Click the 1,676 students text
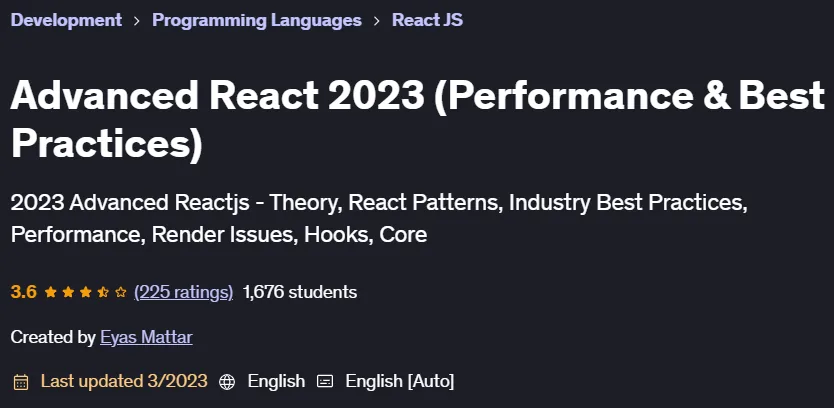The width and height of the screenshot is (834, 408). (299, 292)
